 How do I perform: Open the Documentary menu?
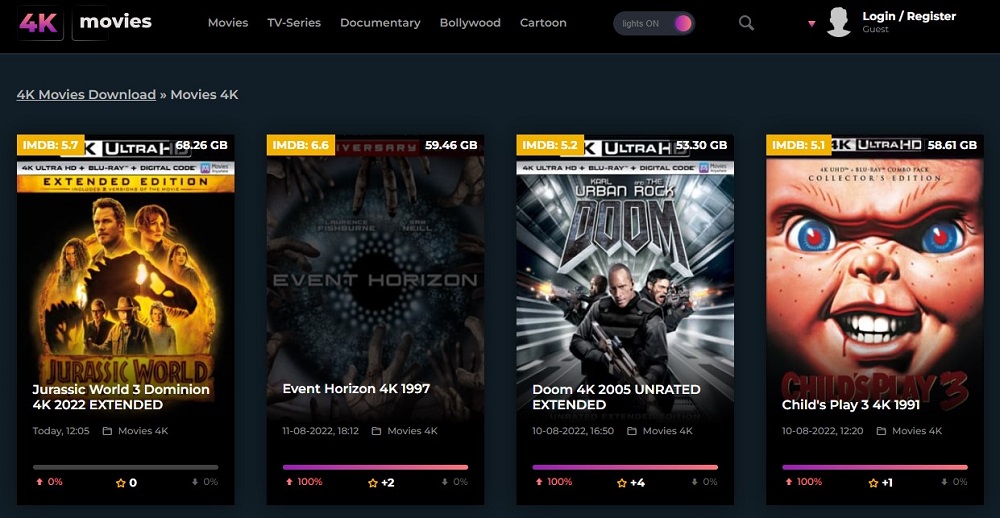tap(380, 23)
